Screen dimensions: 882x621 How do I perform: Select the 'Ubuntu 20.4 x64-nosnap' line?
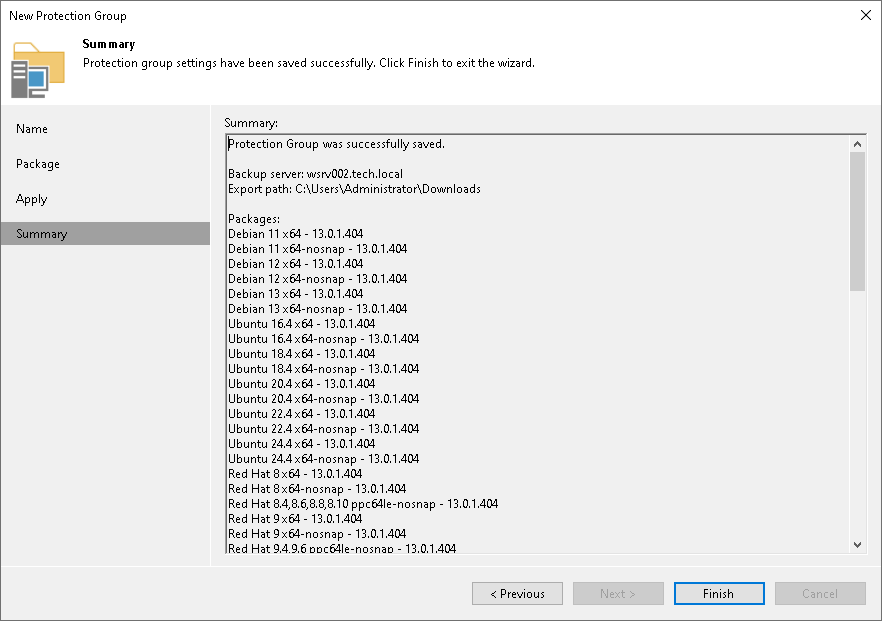[323, 399]
